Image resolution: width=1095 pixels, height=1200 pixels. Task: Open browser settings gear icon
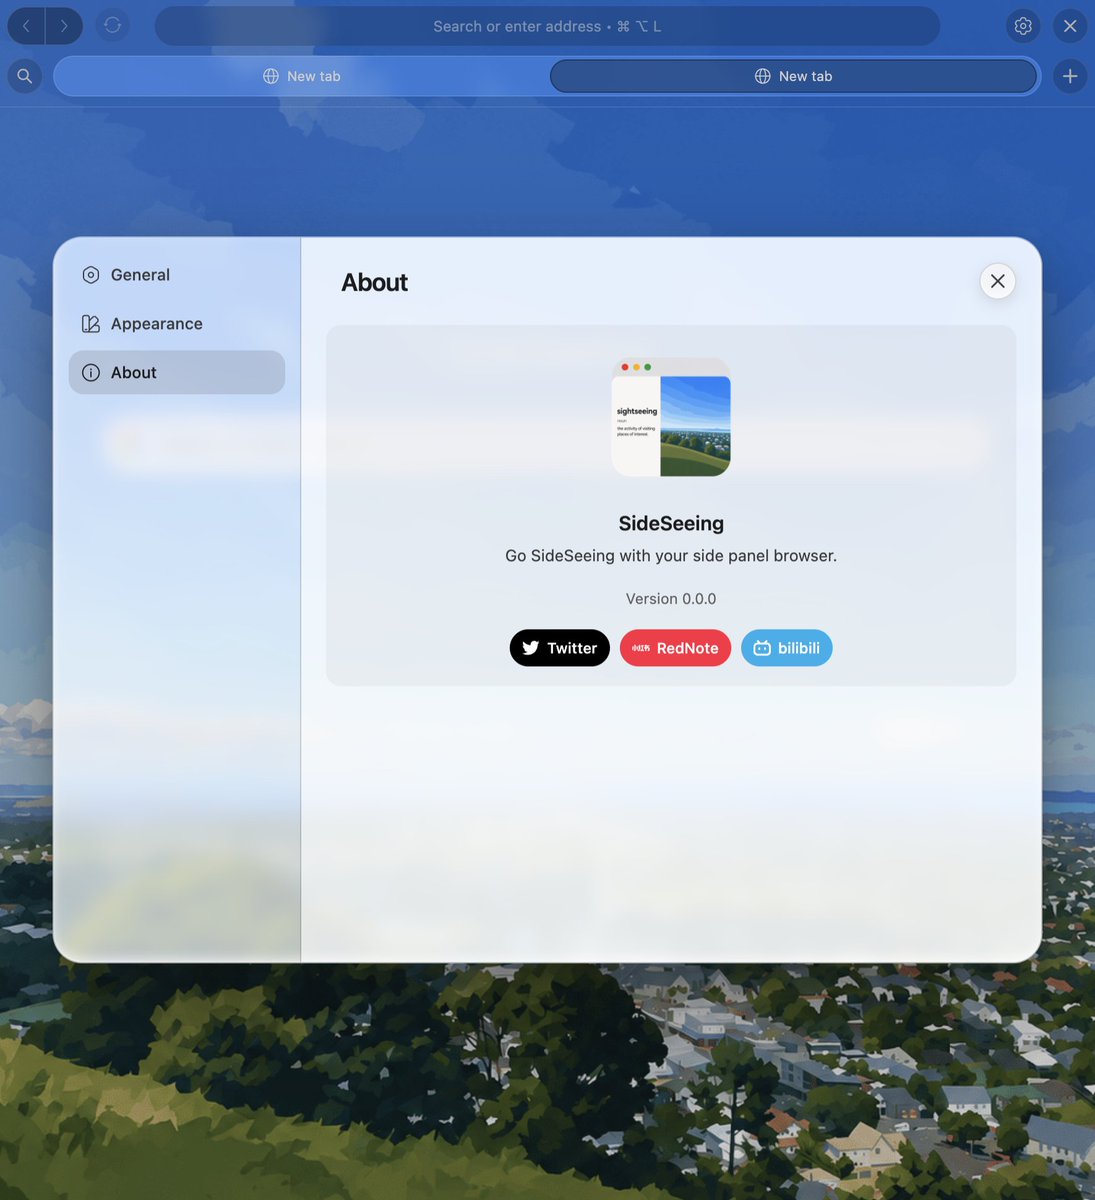tap(1023, 26)
